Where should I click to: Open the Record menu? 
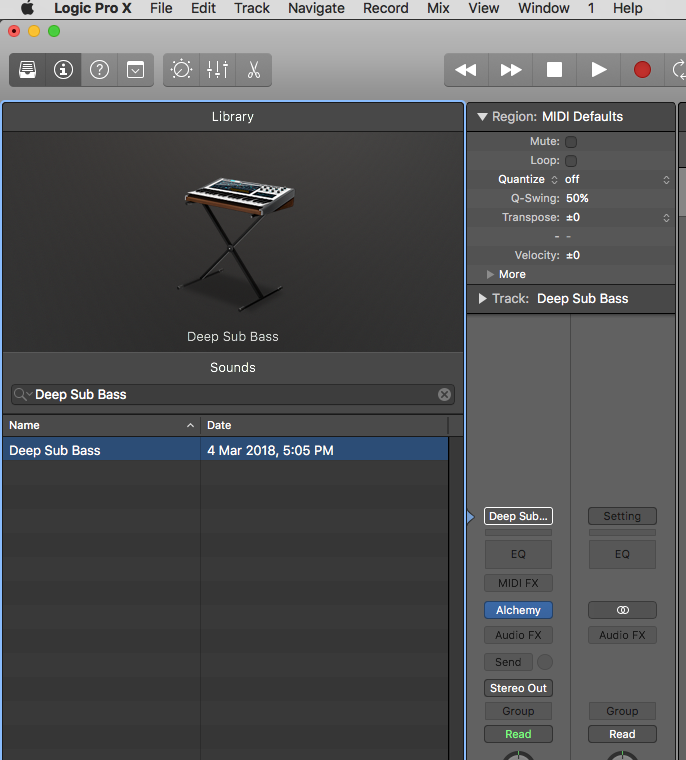click(x=385, y=8)
